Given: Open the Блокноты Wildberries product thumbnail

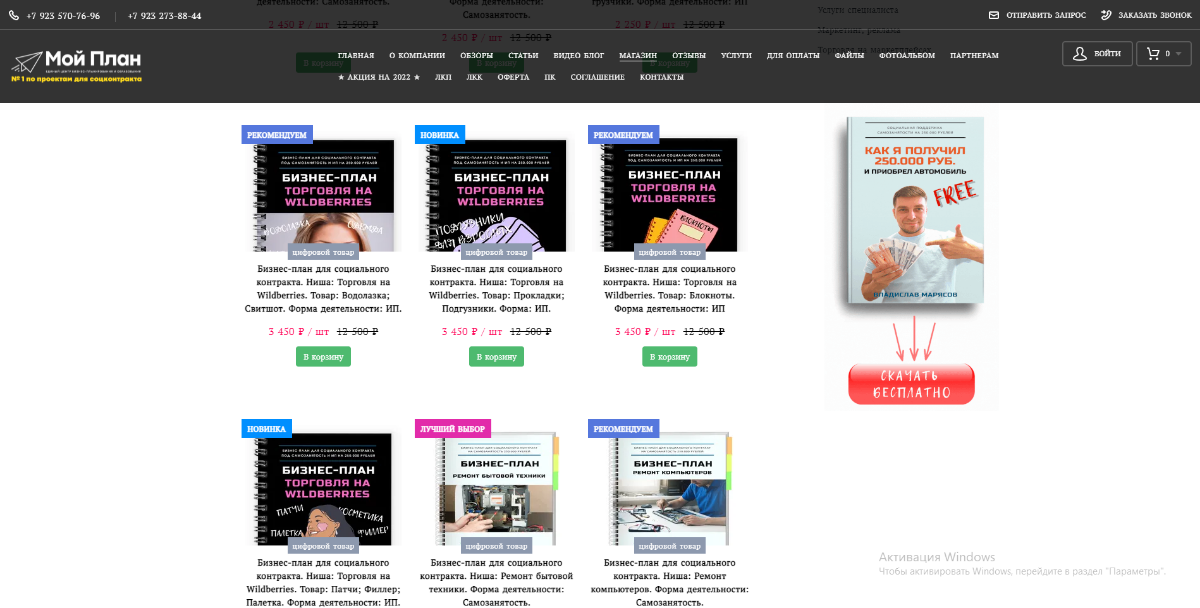Looking at the screenshot, I should 669,195.
